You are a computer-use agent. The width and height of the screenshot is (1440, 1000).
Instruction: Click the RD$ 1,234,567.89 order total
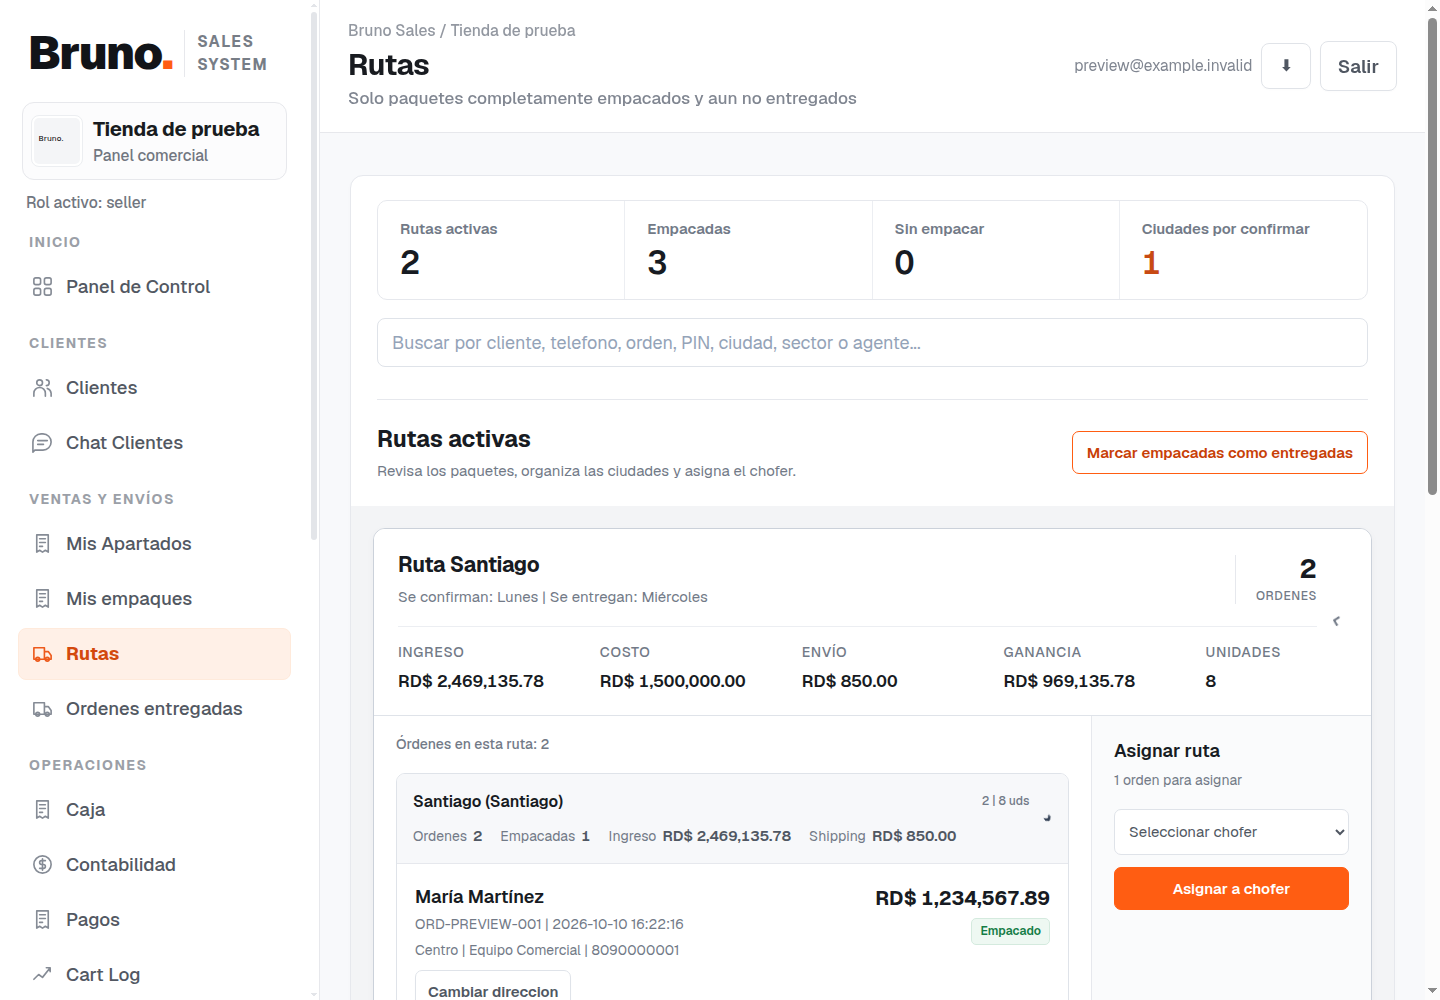click(962, 898)
